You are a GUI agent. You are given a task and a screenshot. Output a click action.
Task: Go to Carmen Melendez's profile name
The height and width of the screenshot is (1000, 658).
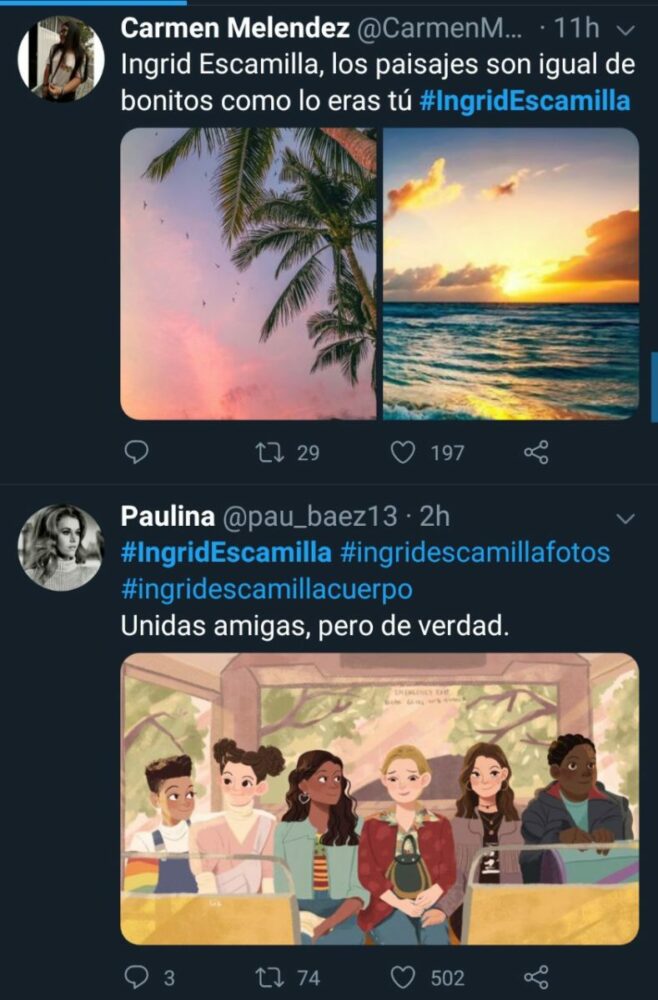[235, 29]
